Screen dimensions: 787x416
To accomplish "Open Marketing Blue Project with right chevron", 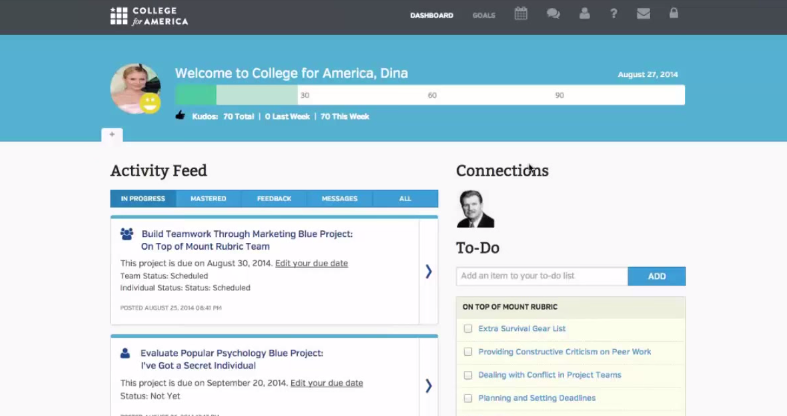I will pyautogui.click(x=428, y=271).
